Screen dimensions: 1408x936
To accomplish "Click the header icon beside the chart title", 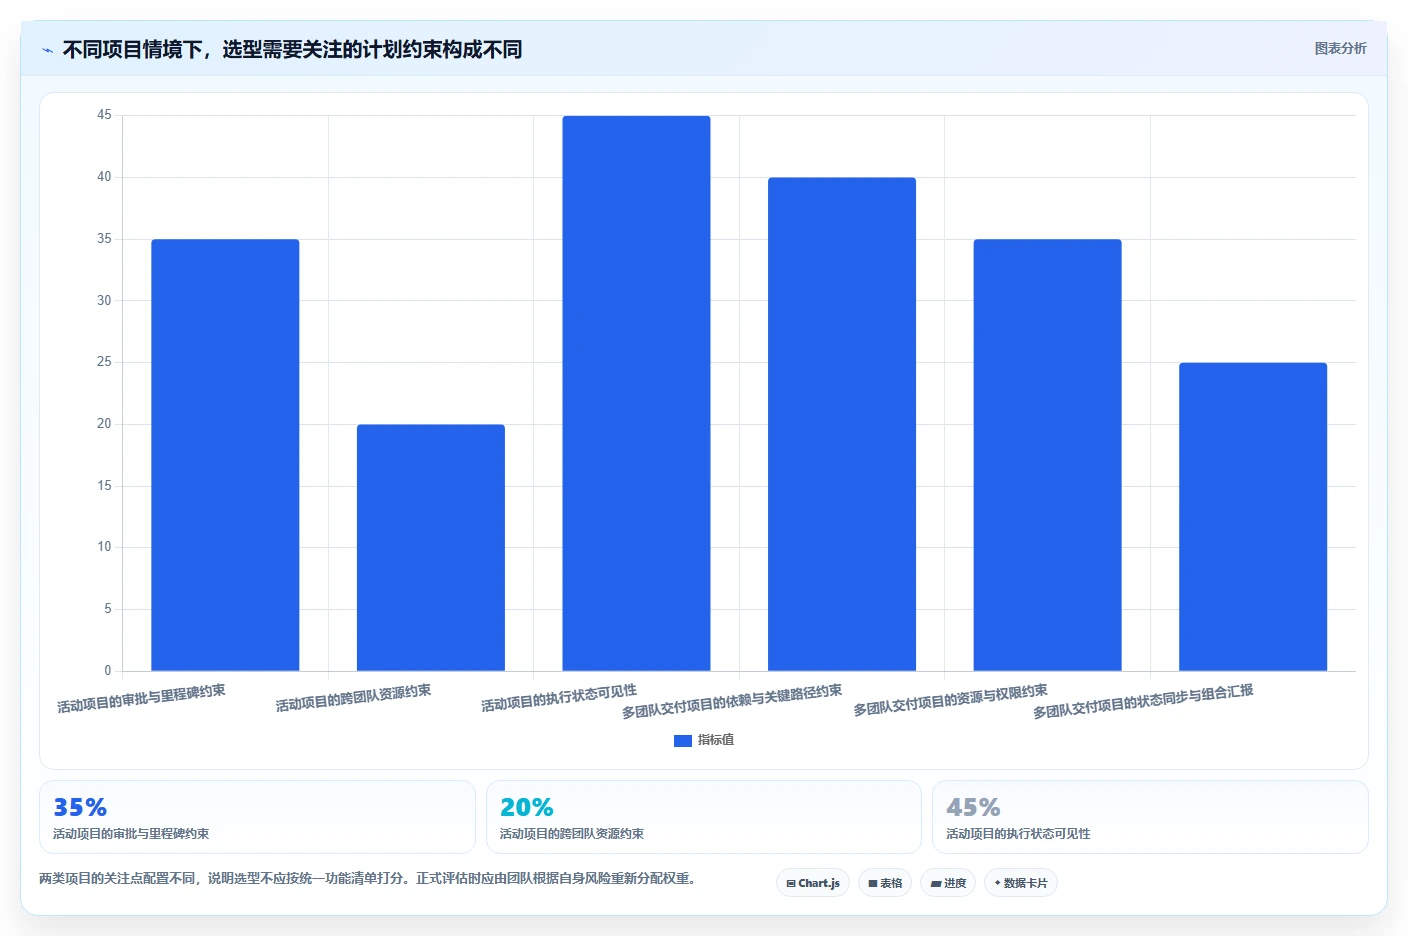I will pos(47,50).
